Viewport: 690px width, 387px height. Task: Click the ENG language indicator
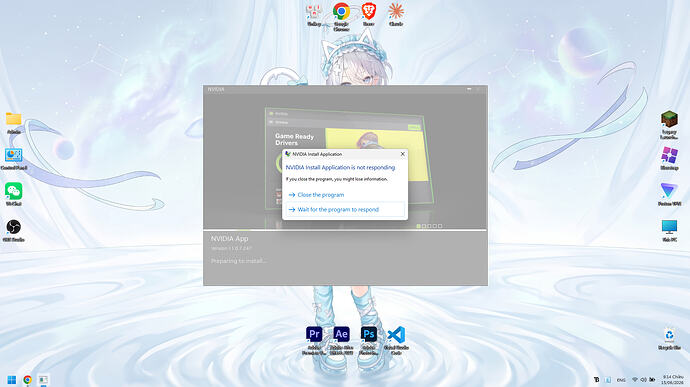pyautogui.click(x=621, y=380)
